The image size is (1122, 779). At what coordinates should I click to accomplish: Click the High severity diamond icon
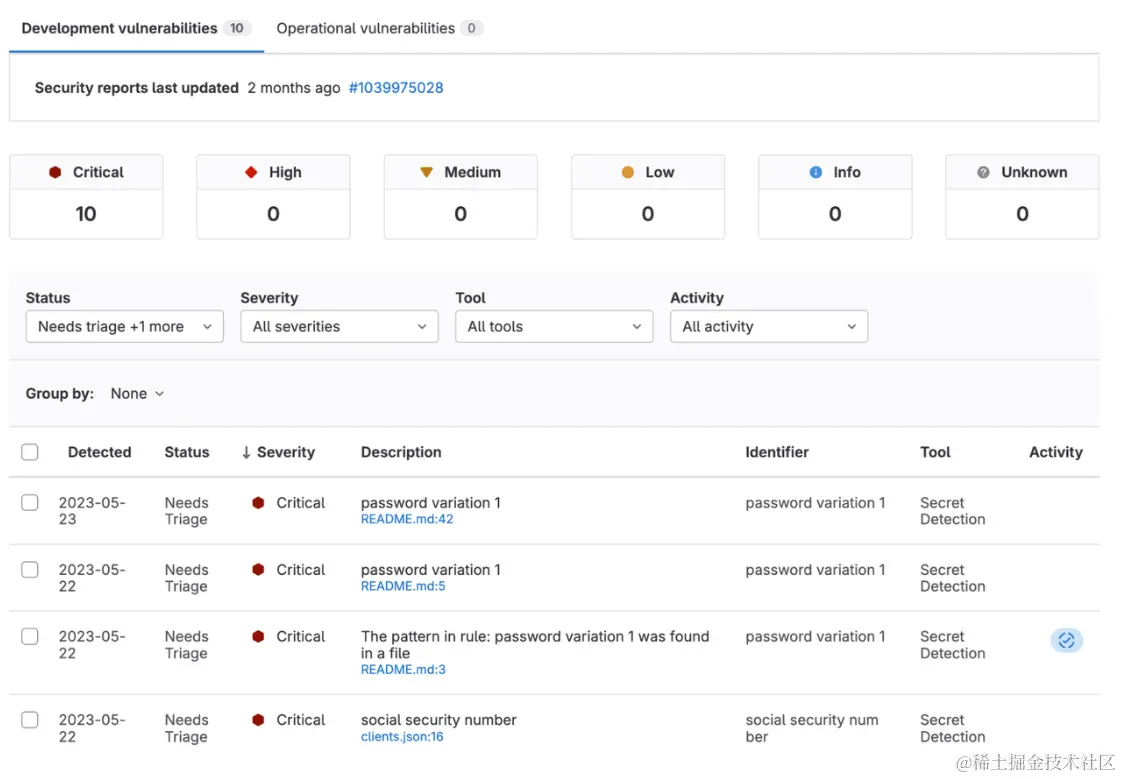(251, 172)
